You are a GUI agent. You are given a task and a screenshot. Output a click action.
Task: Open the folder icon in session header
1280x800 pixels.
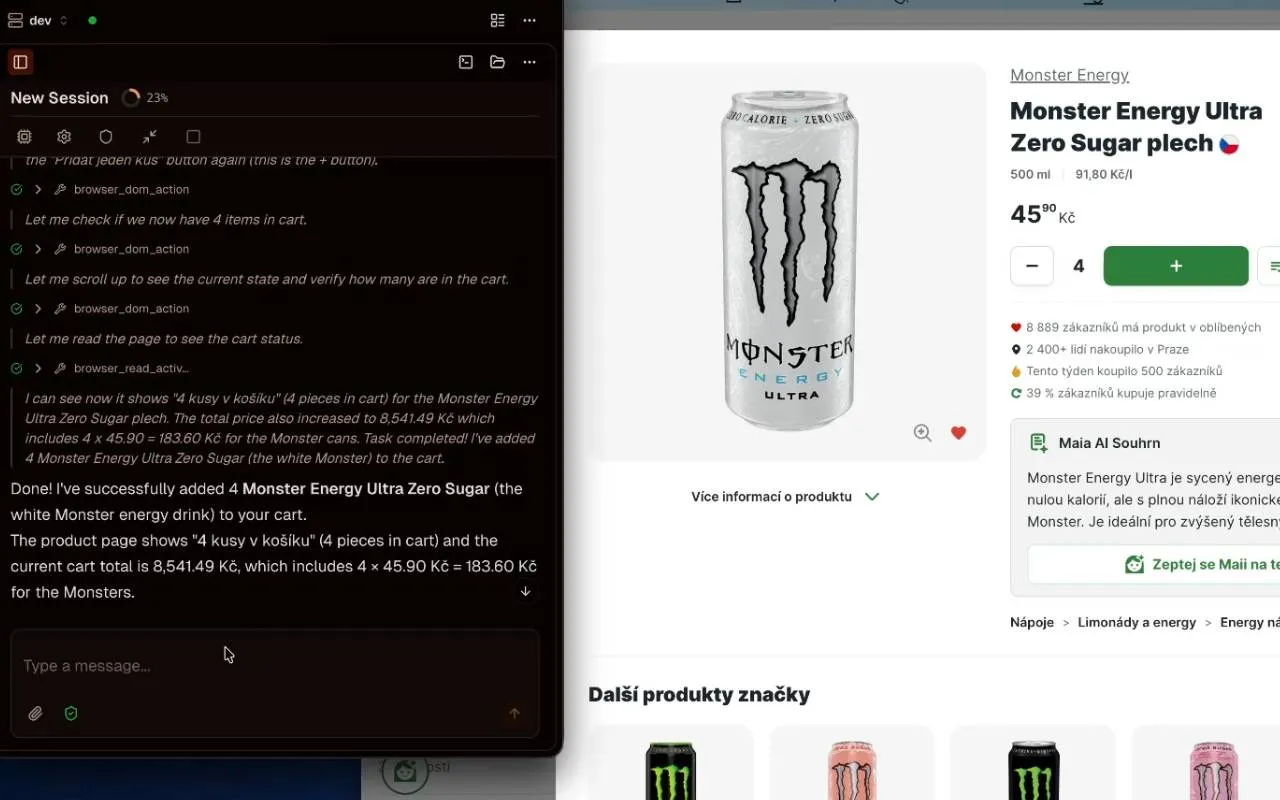click(497, 62)
